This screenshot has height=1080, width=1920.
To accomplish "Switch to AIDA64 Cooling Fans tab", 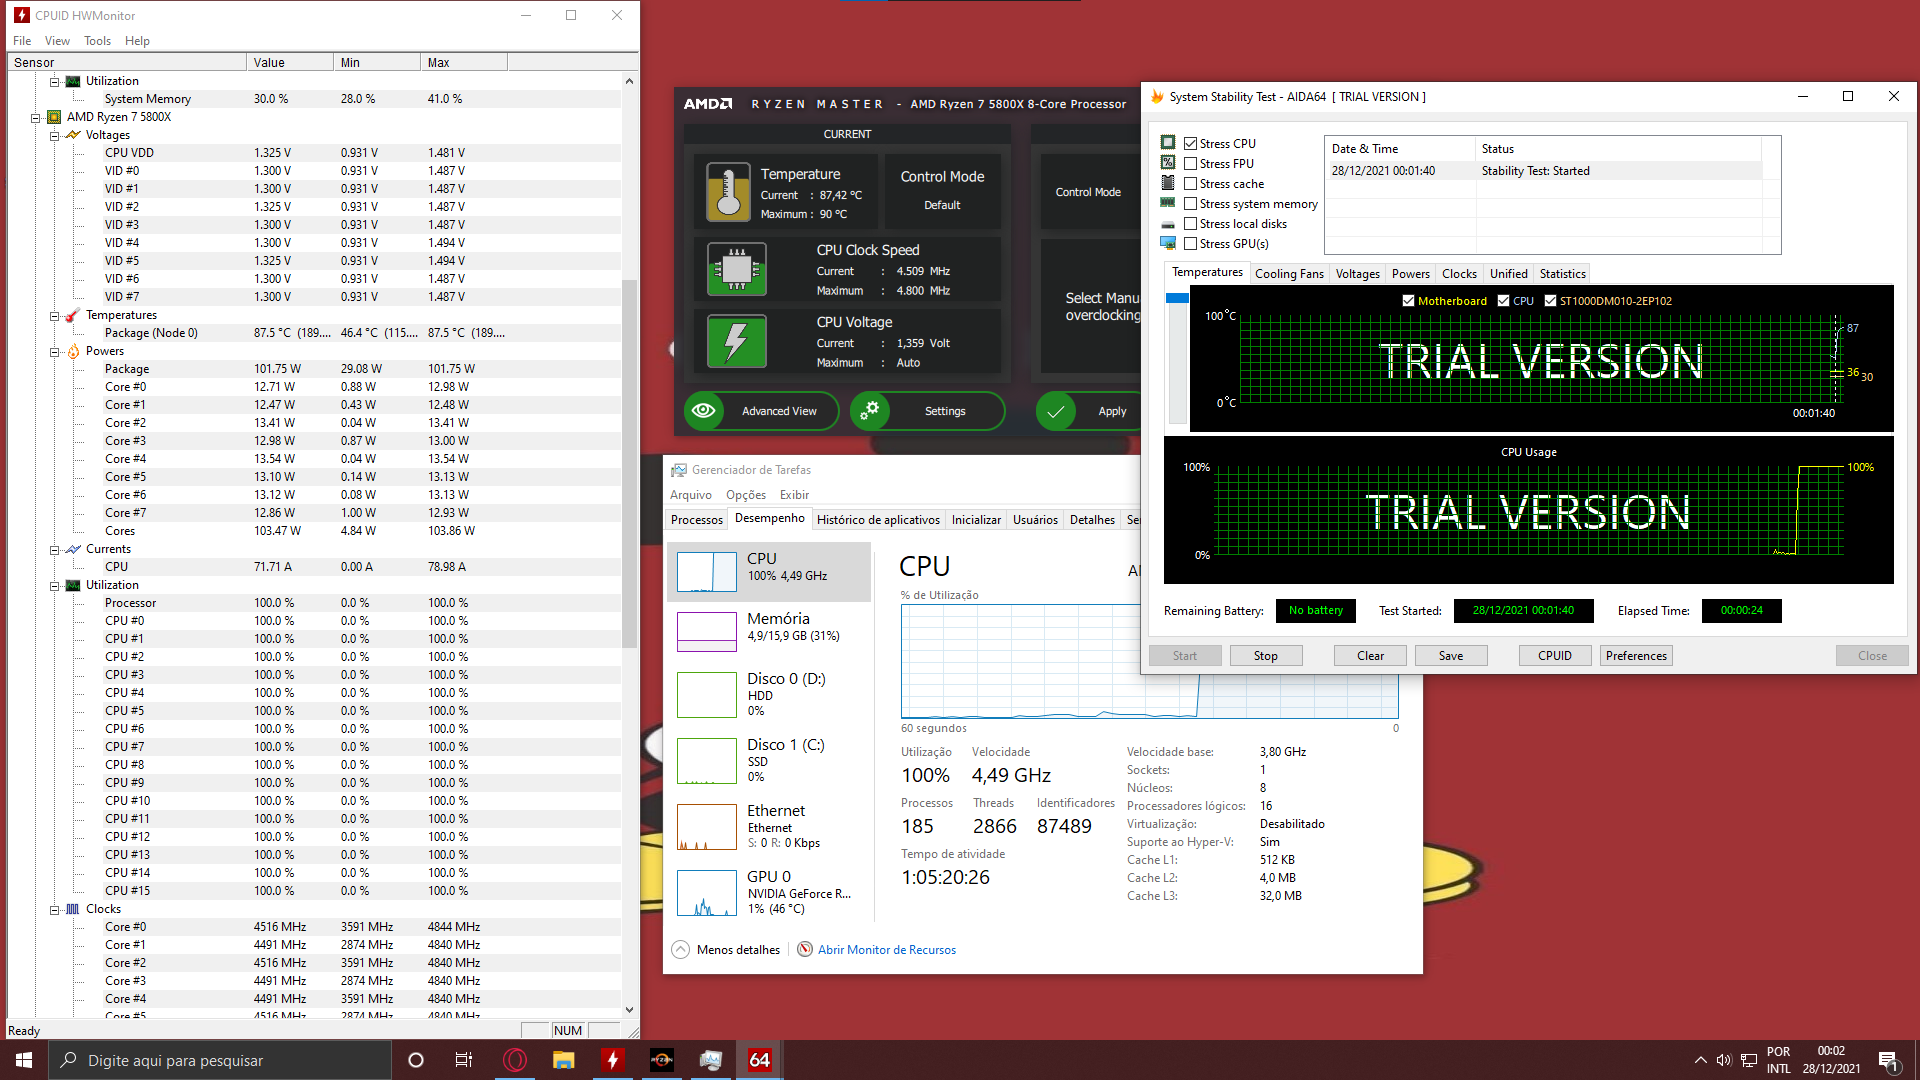I will [1289, 274].
